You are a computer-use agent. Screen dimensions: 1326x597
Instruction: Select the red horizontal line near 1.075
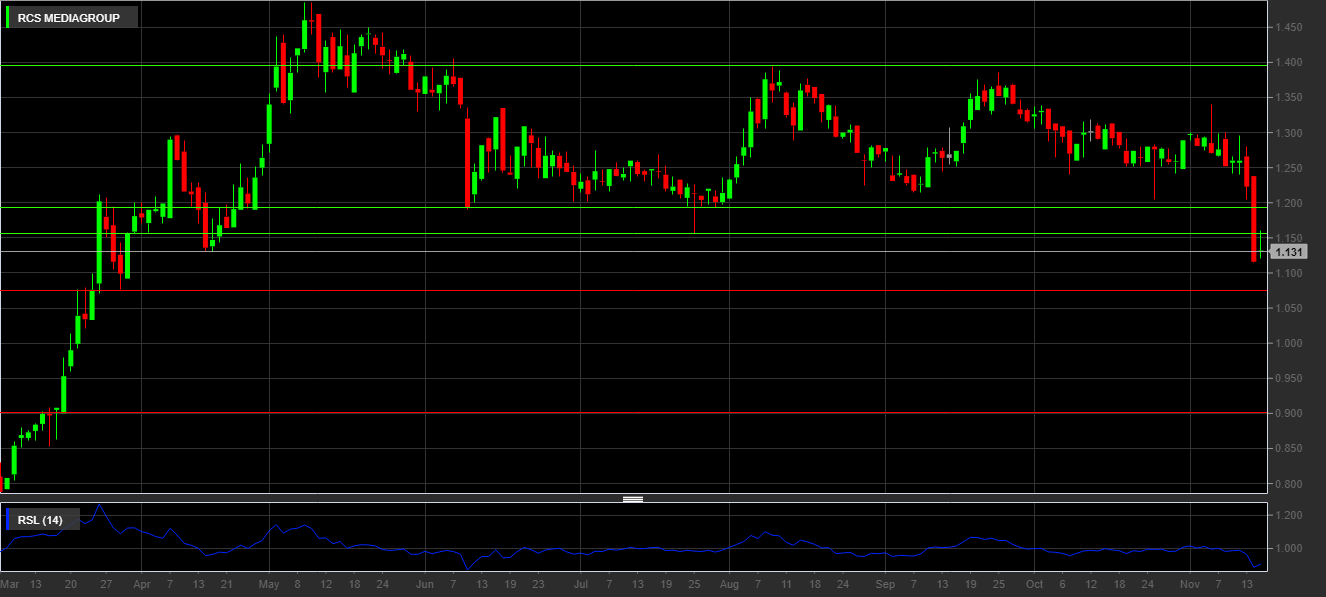point(600,290)
